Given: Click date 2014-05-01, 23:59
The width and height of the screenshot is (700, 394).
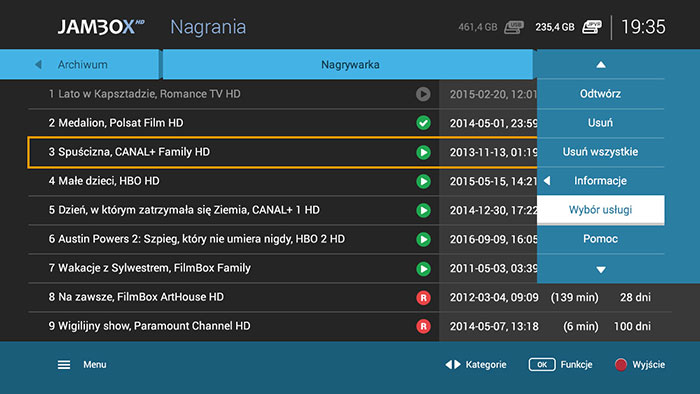Looking at the screenshot, I should [x=493, y=123].
